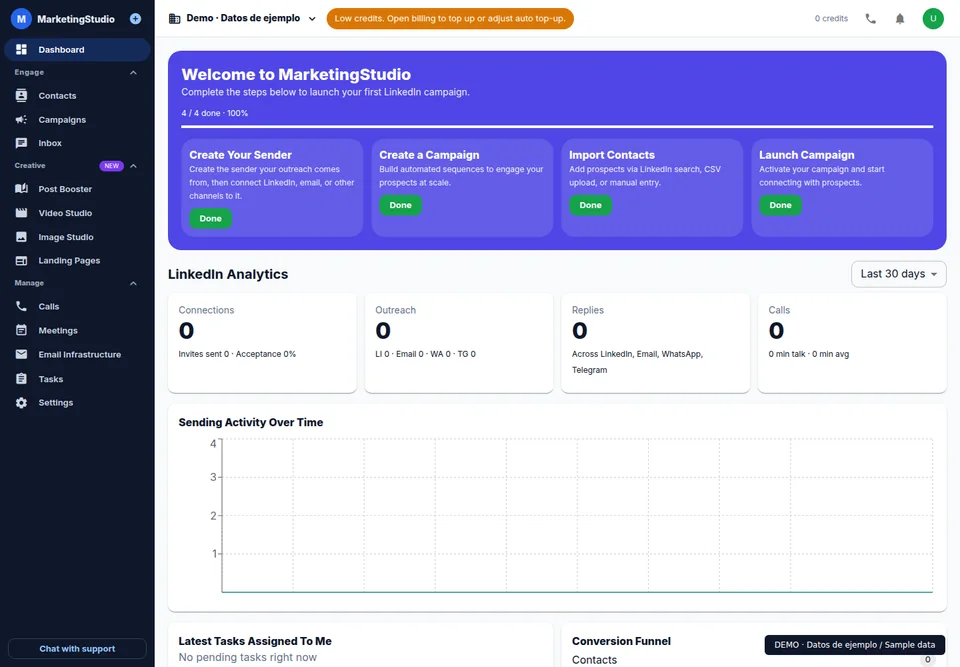Open Email Infrastructure page
960x667 pixels.
pyautogui.click(x=77, y=354)
